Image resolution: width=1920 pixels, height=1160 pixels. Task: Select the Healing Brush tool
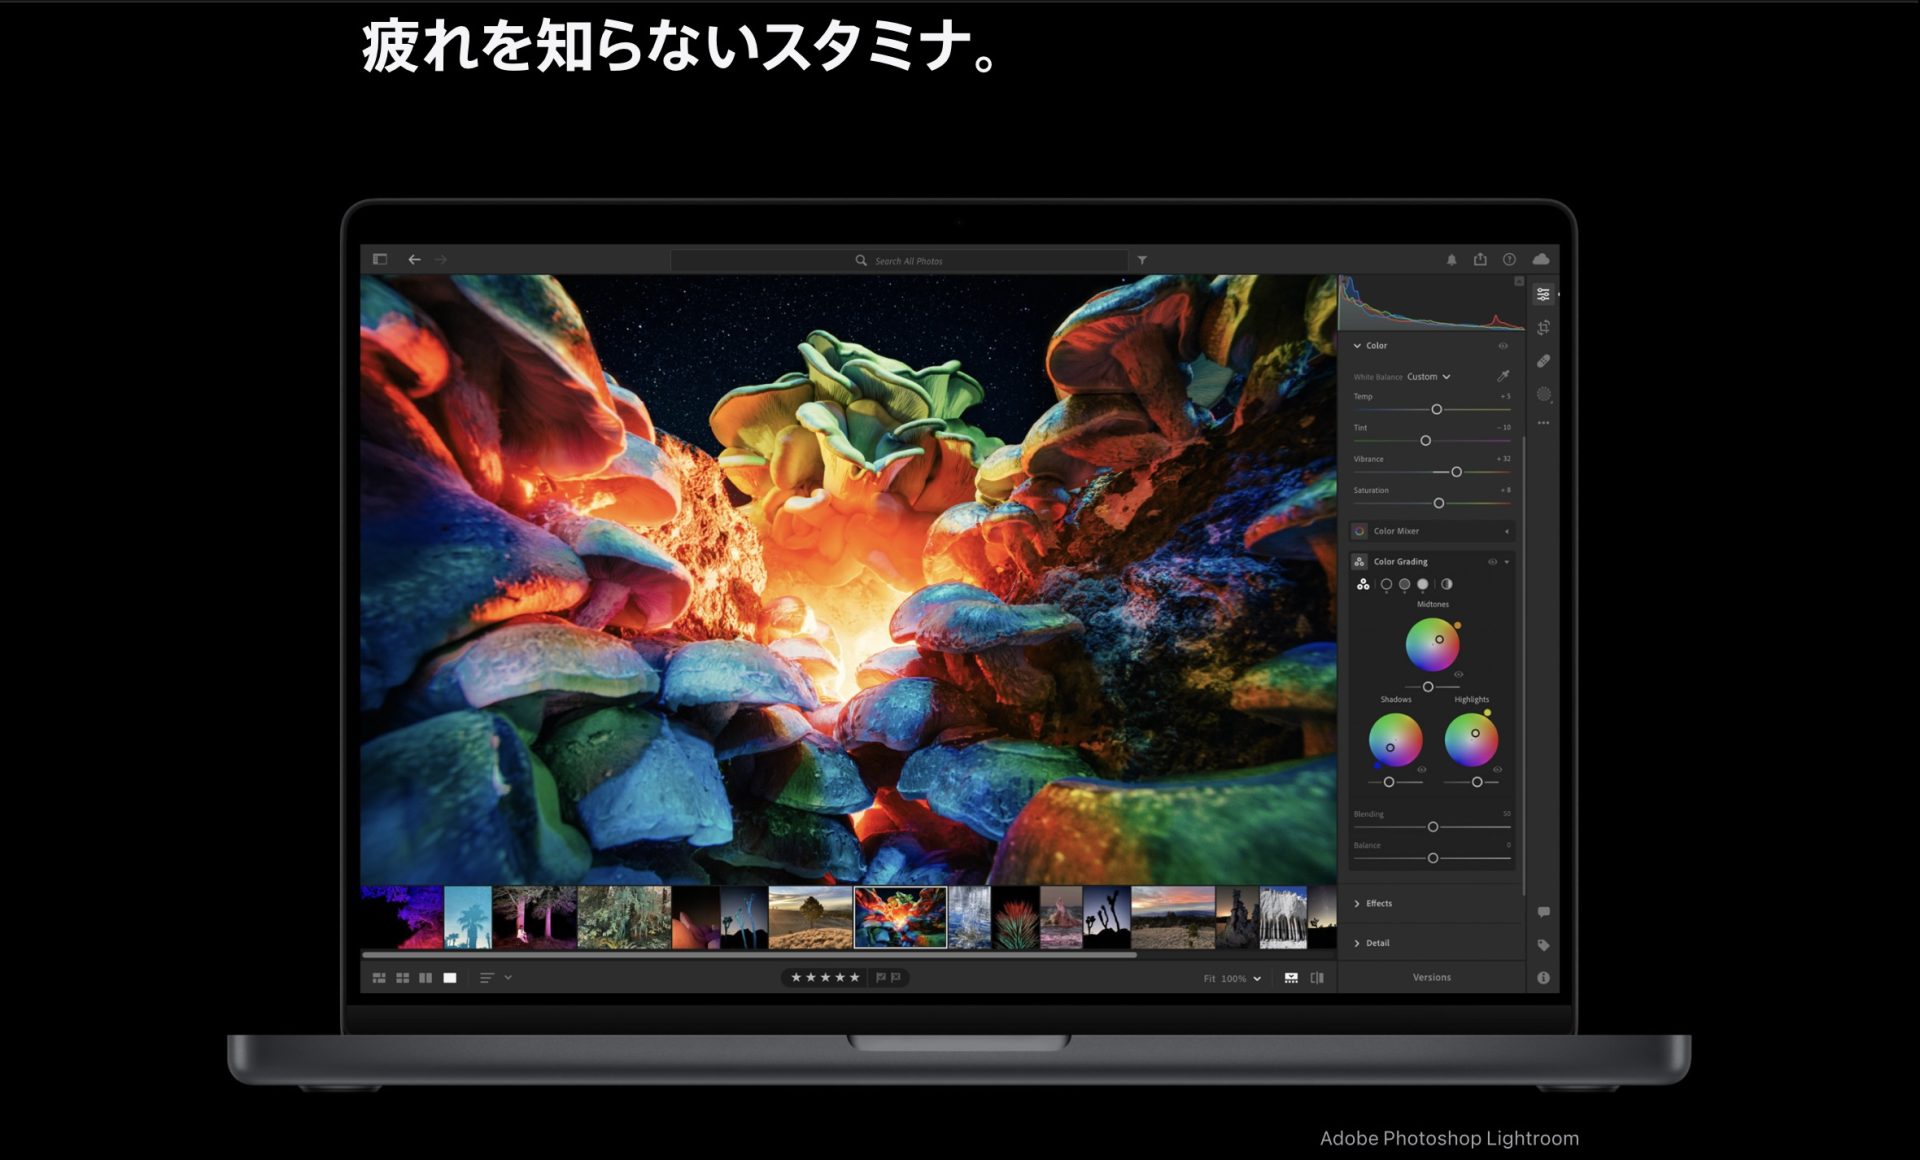(x=1543, y=361)
